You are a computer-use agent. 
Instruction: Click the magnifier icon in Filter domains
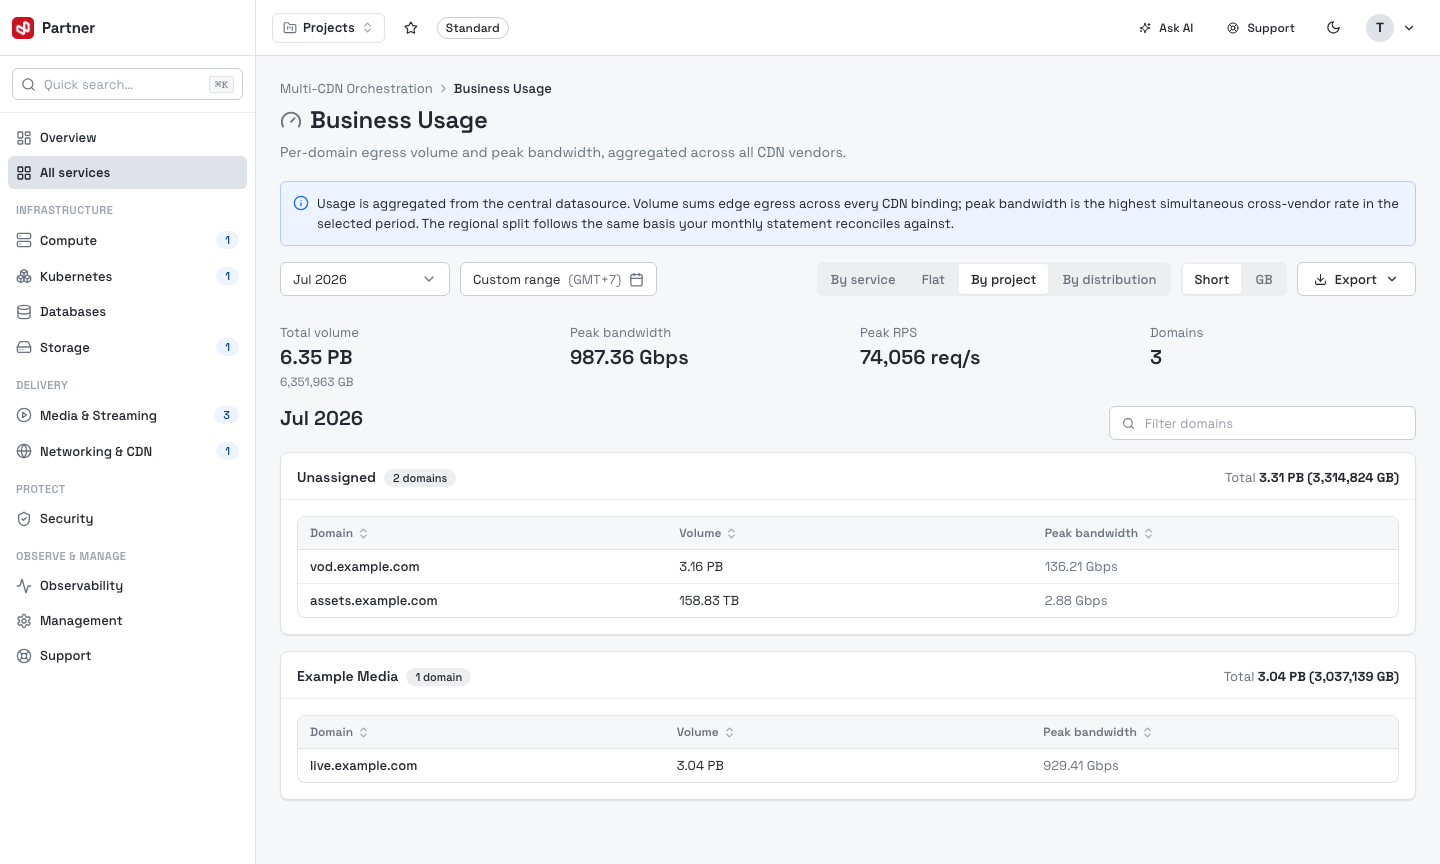[x=1128, y=424]
